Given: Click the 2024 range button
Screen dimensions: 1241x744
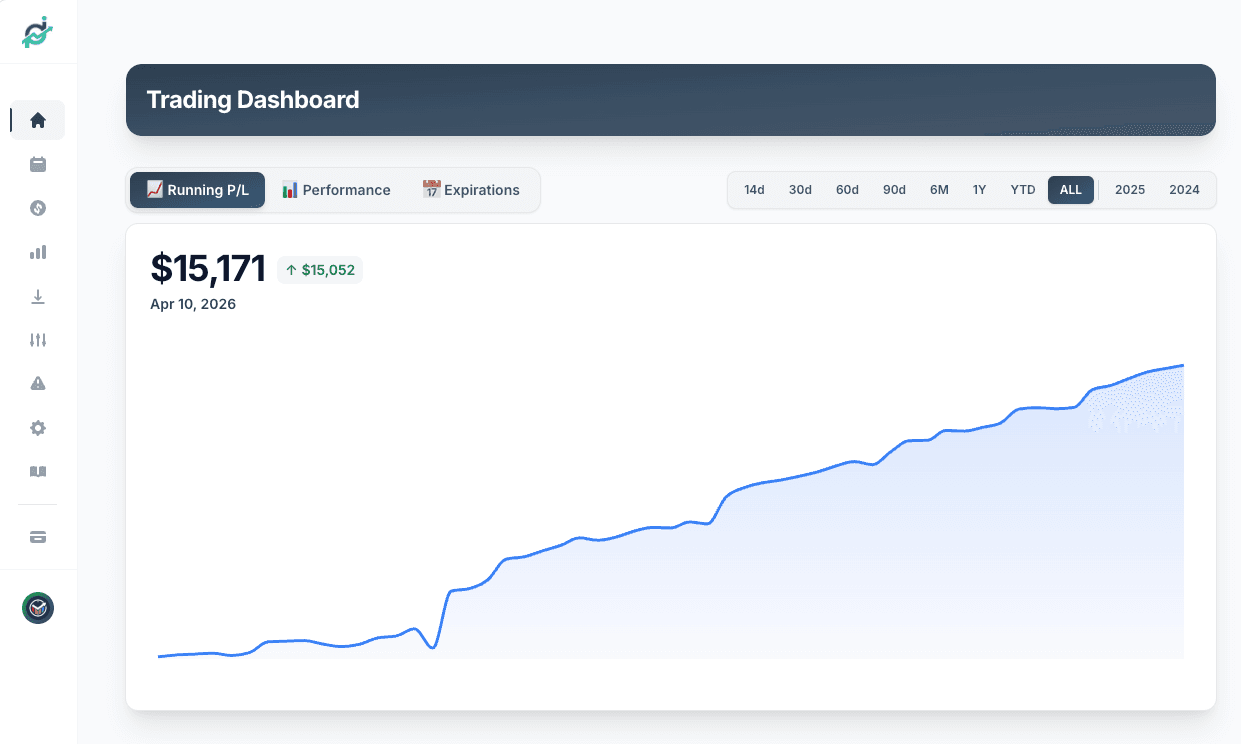Looking at the screenshot, I should point(1184,189).
